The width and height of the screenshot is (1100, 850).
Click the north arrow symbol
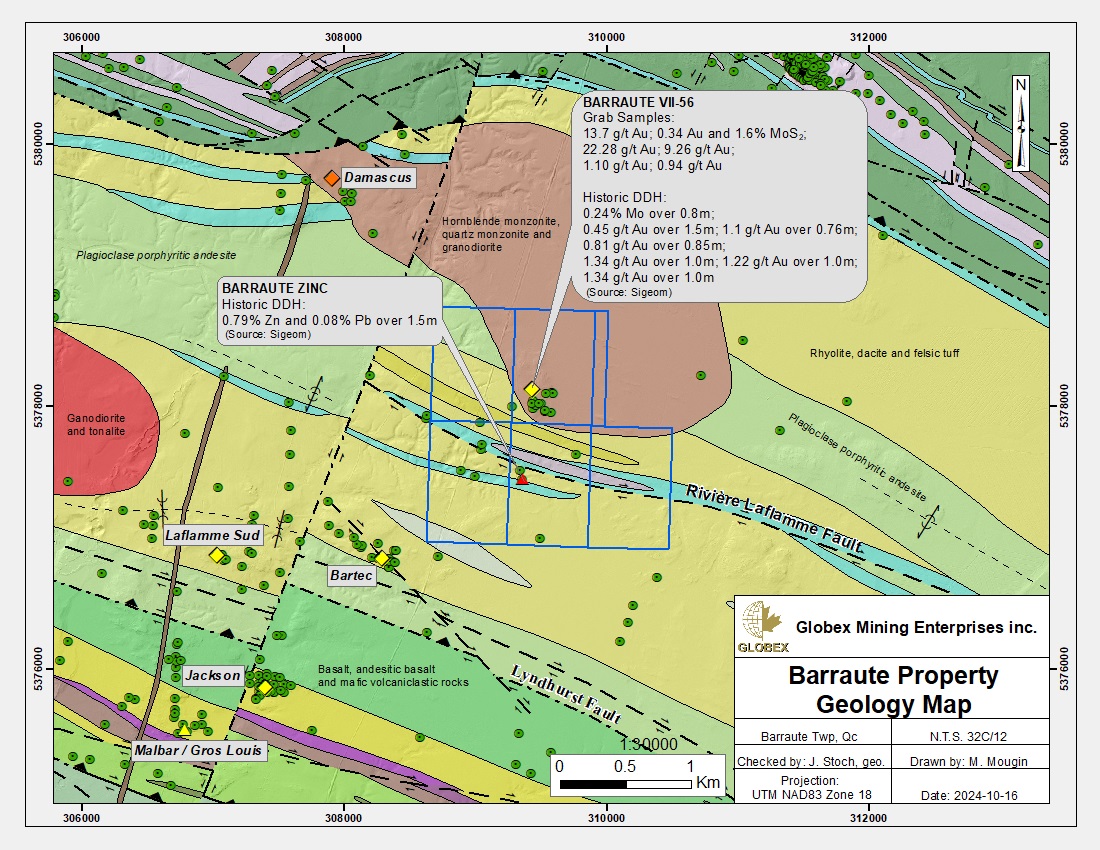[x=1020, y=124]
